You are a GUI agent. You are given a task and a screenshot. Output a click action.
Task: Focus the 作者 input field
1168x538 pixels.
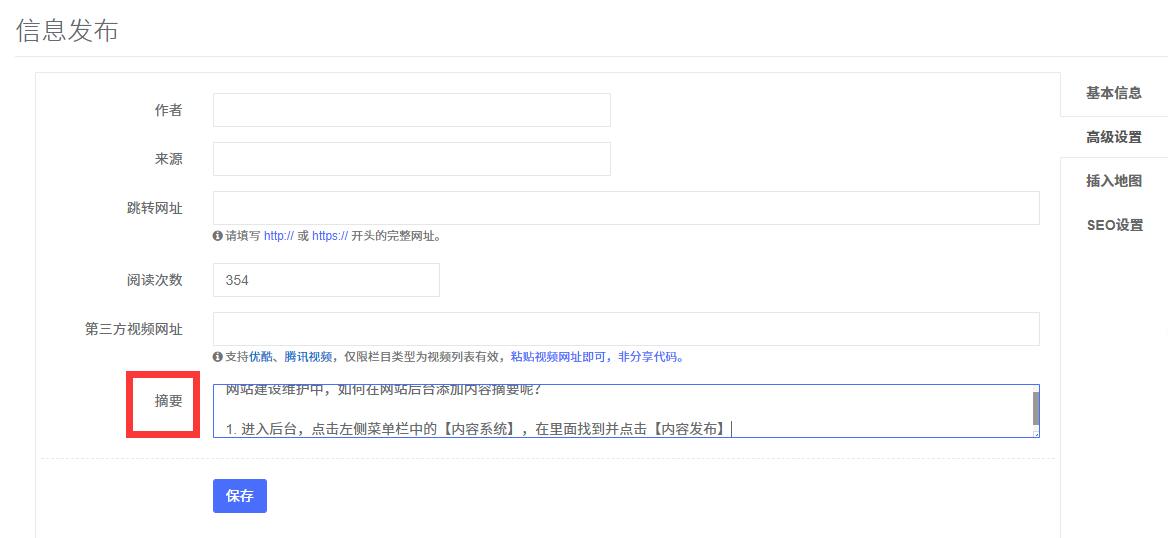point(411,110)
